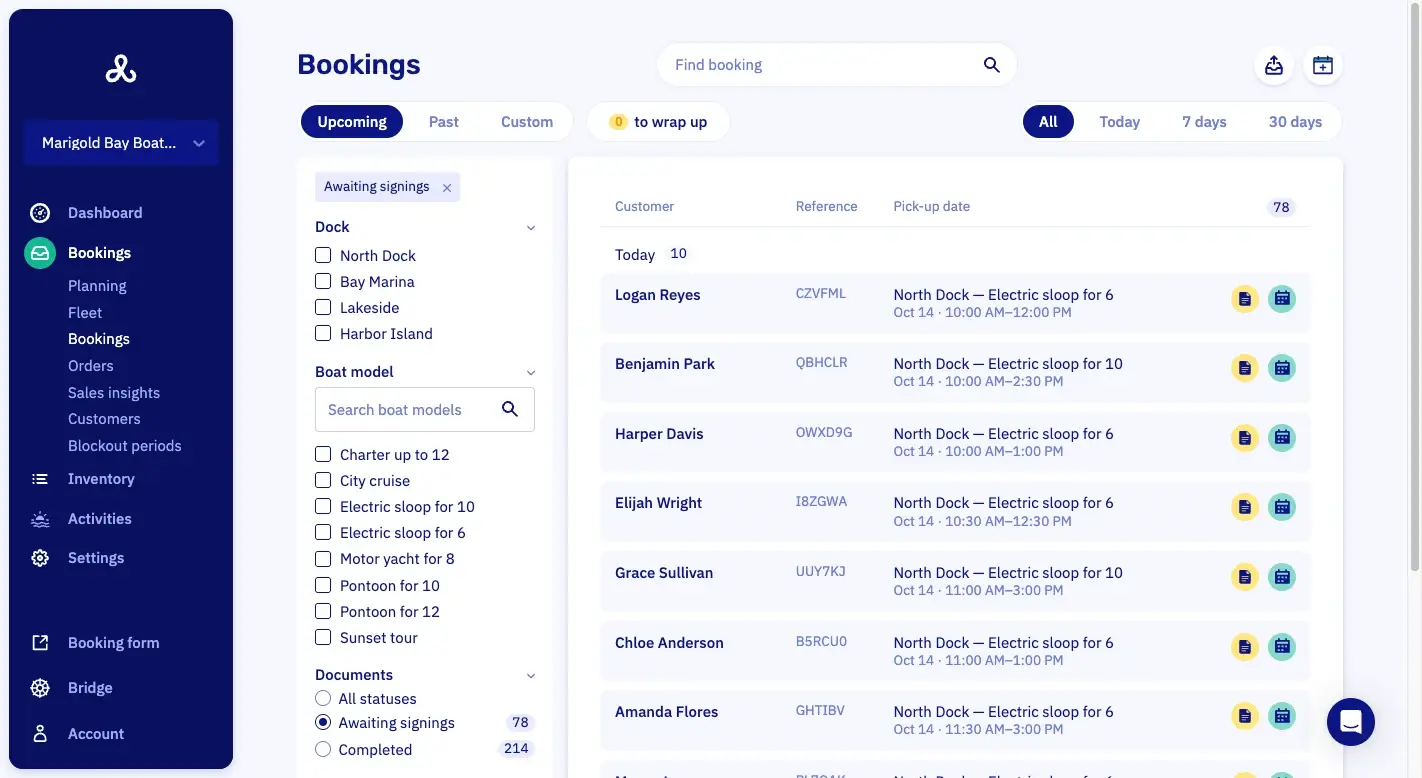Open Marigold Bay Boat company dropdown
This screenshot has height=778, width=1422.
[121, 143]
